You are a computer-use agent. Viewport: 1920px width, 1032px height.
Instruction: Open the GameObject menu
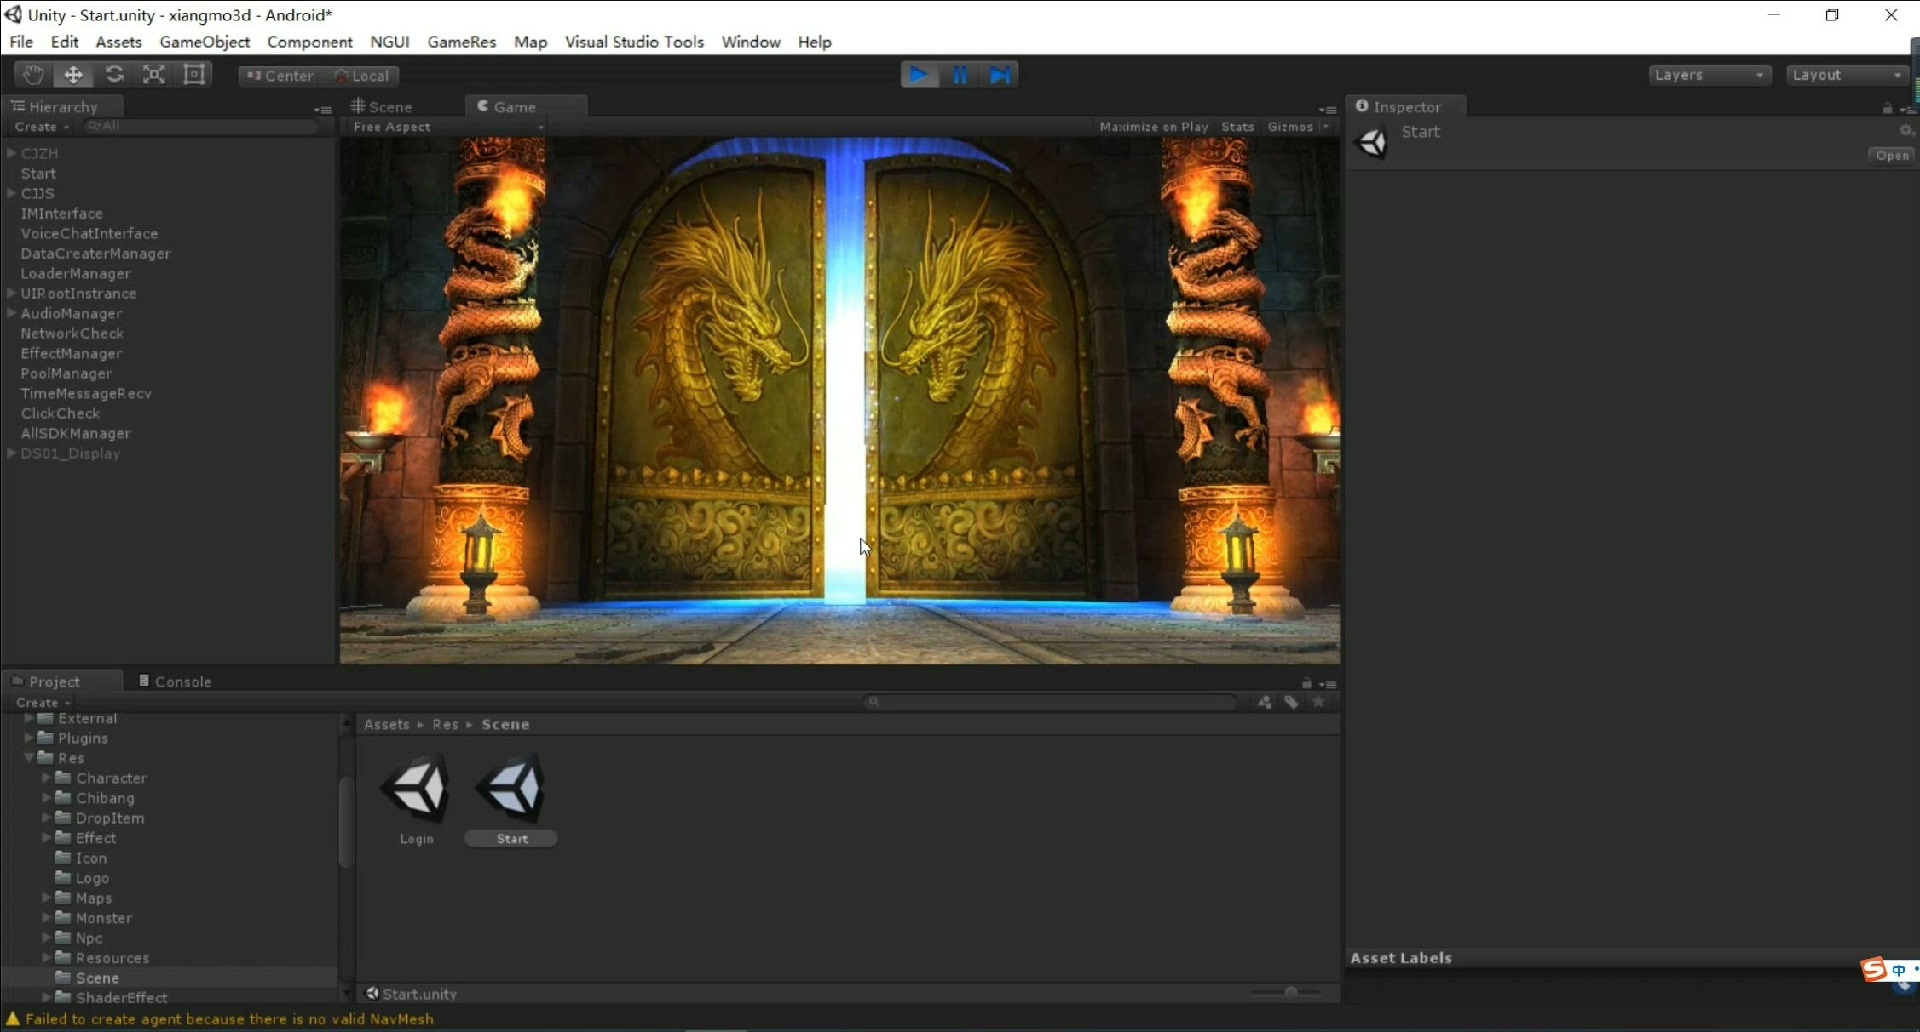tap(204, 42)
